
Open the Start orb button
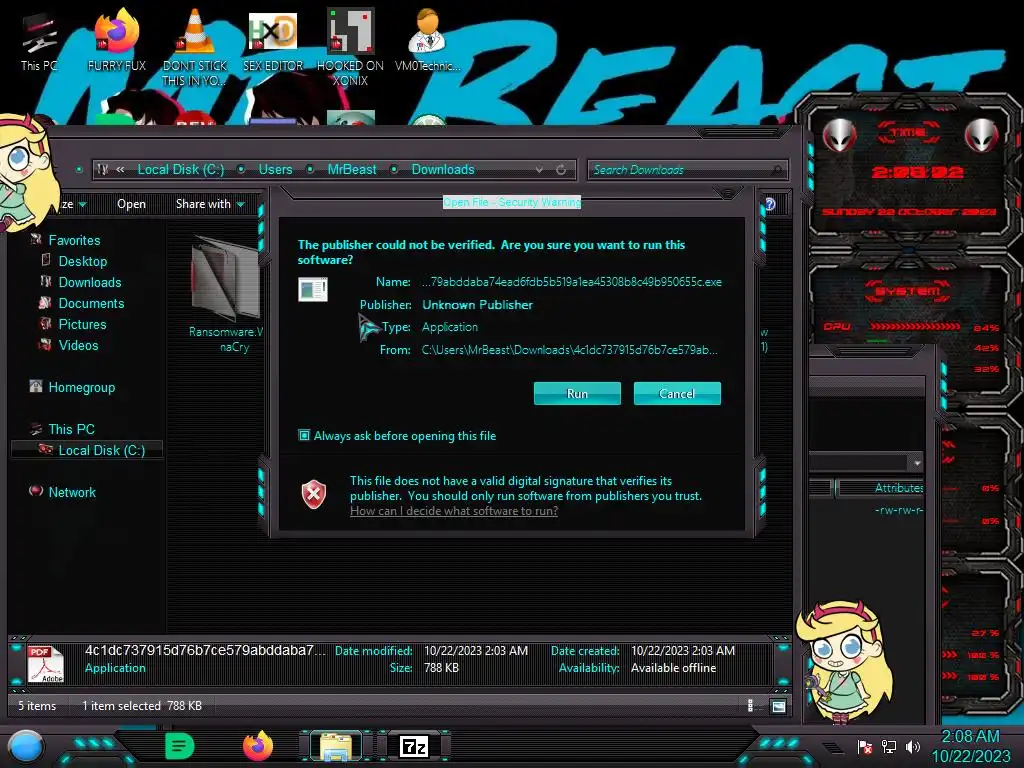pos(26,746)
